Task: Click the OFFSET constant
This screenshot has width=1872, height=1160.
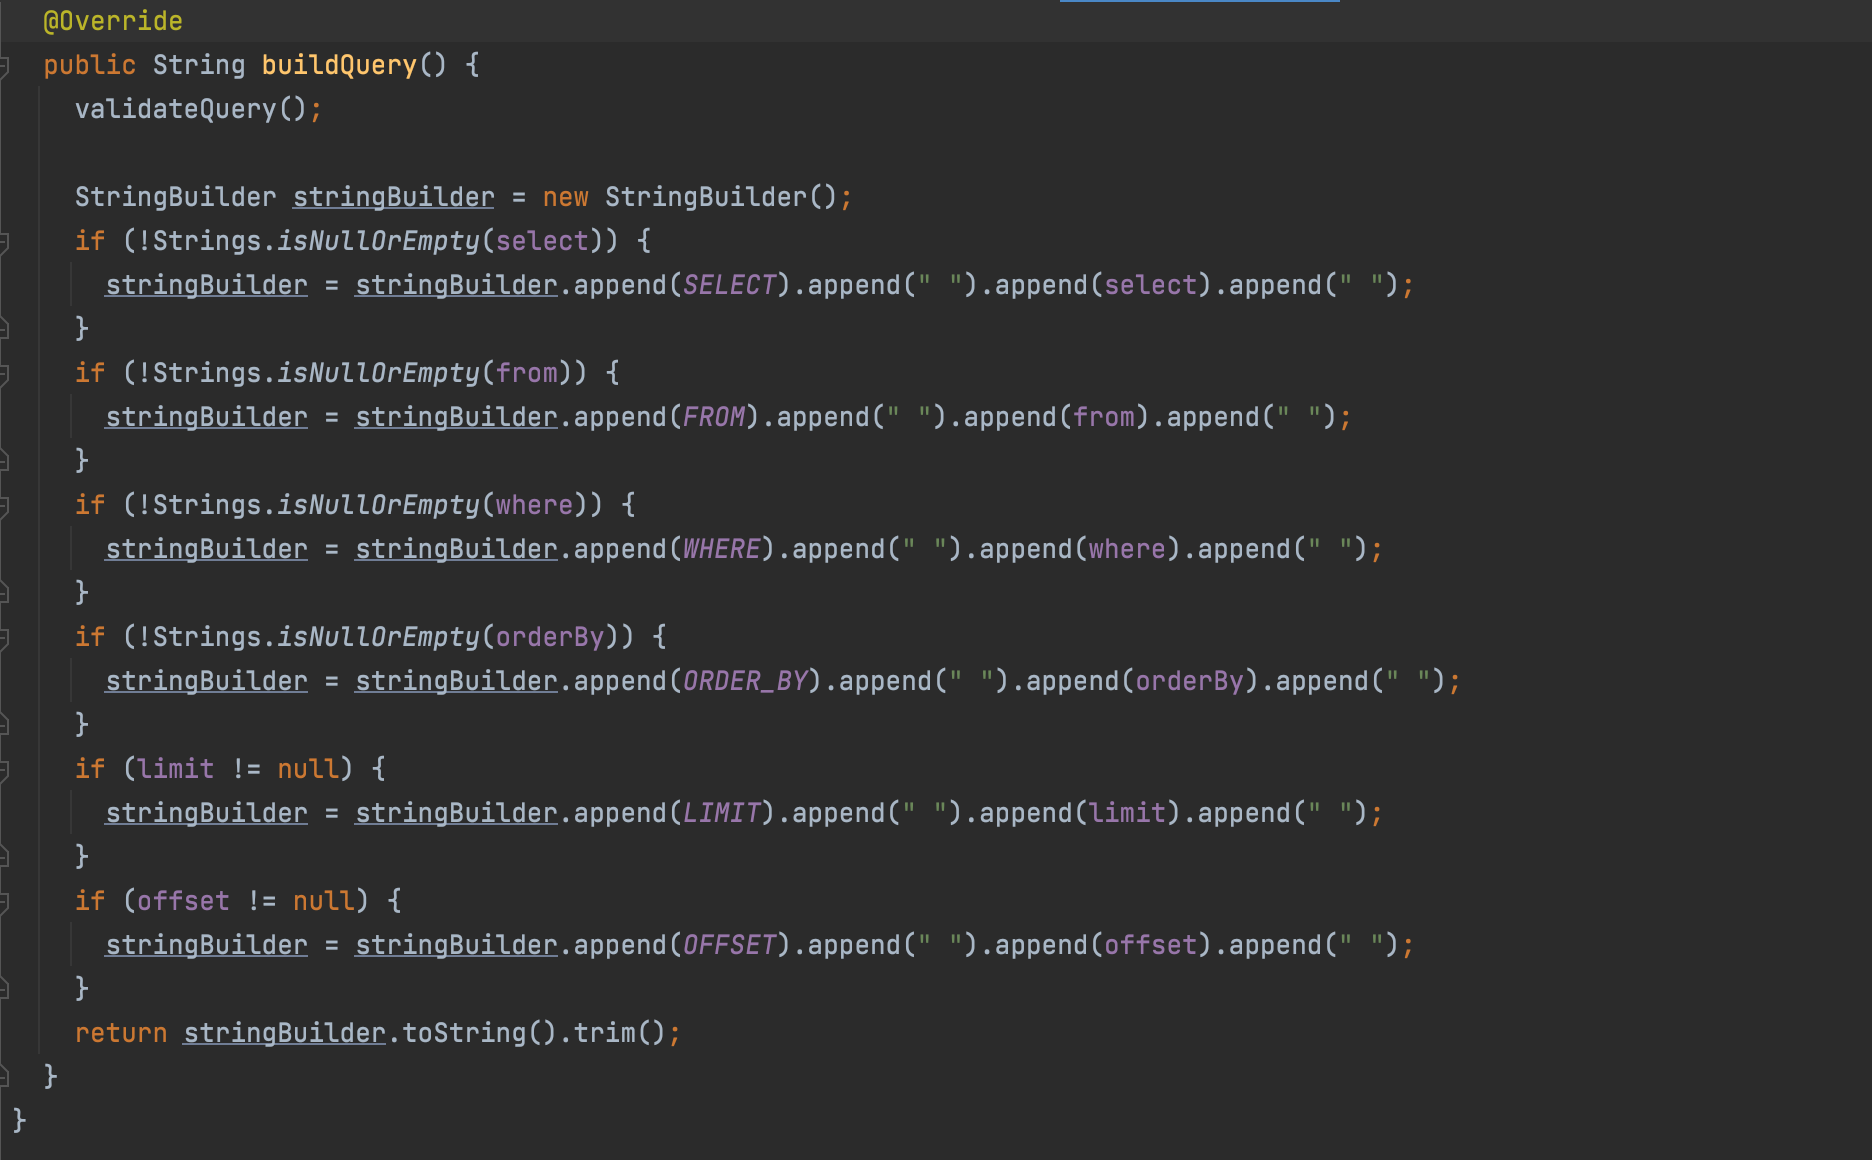Action: [729, 945]
